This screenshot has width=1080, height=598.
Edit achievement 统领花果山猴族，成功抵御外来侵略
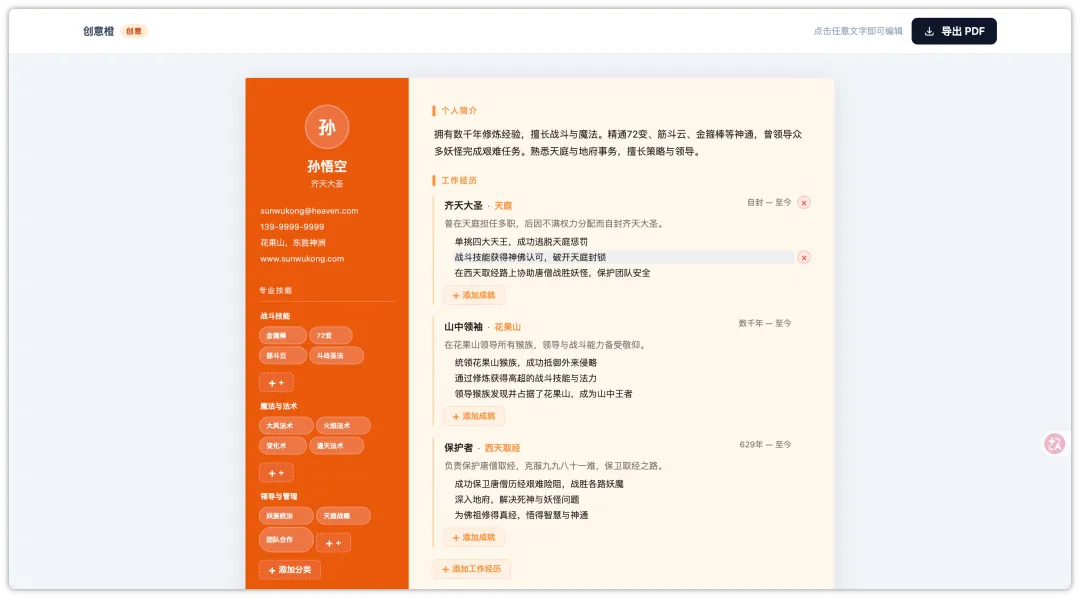[x=526, y=362]
